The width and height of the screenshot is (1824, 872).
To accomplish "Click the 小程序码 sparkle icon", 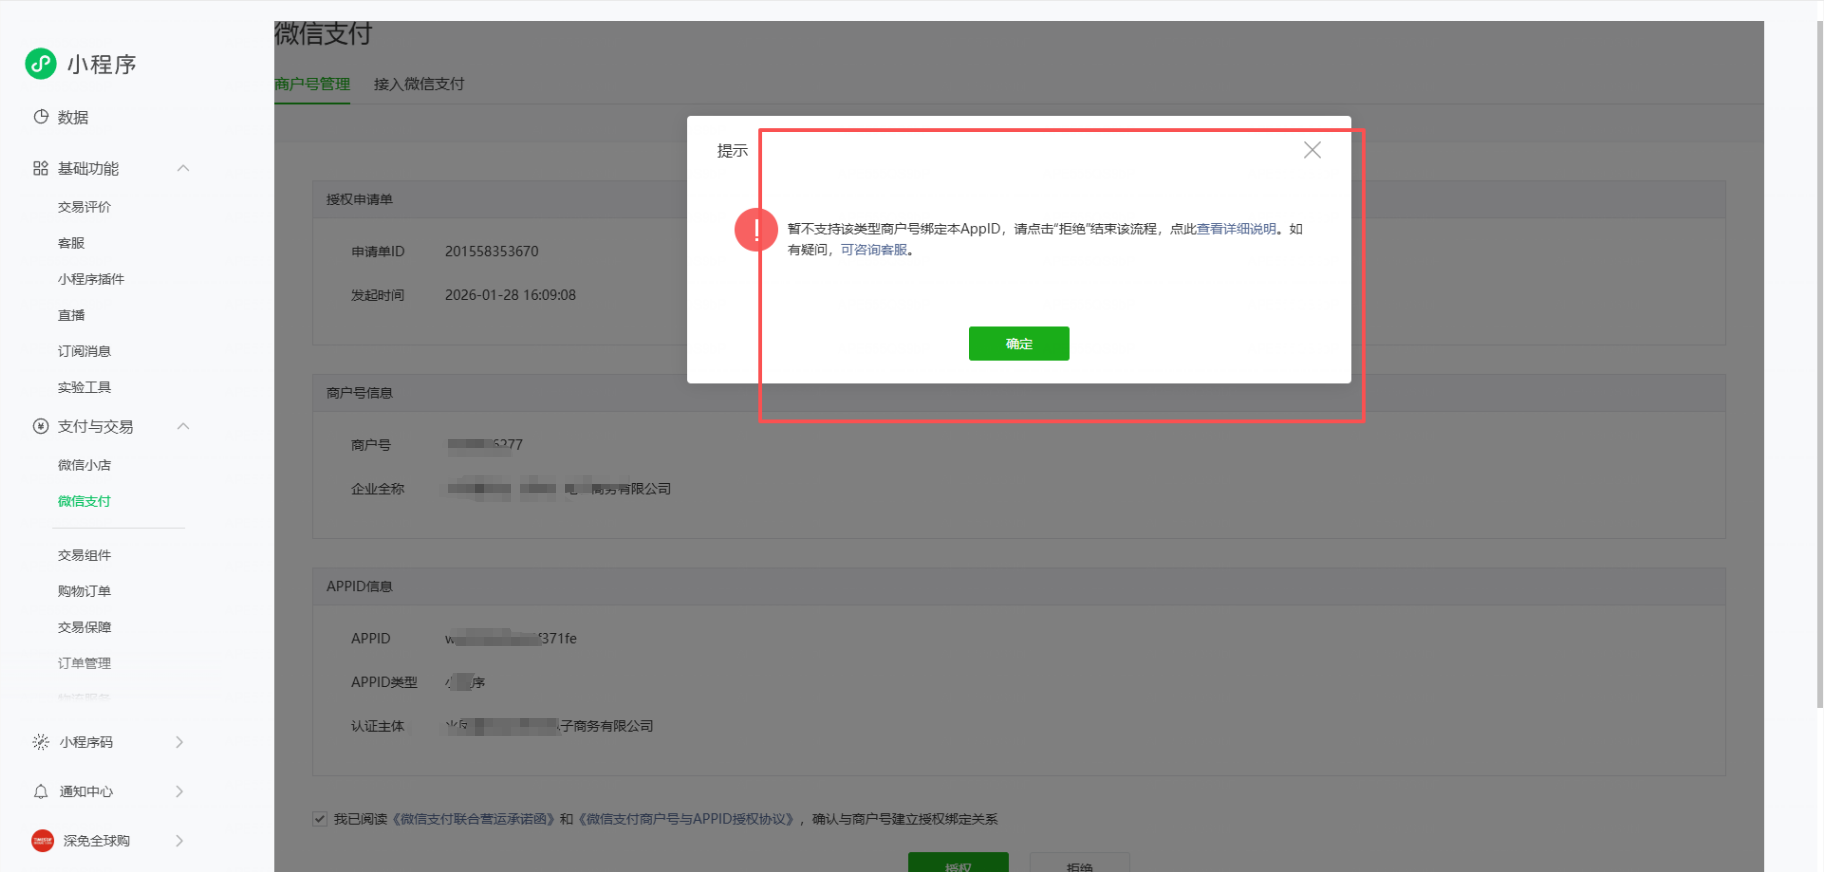I will [x=41, y=742].
